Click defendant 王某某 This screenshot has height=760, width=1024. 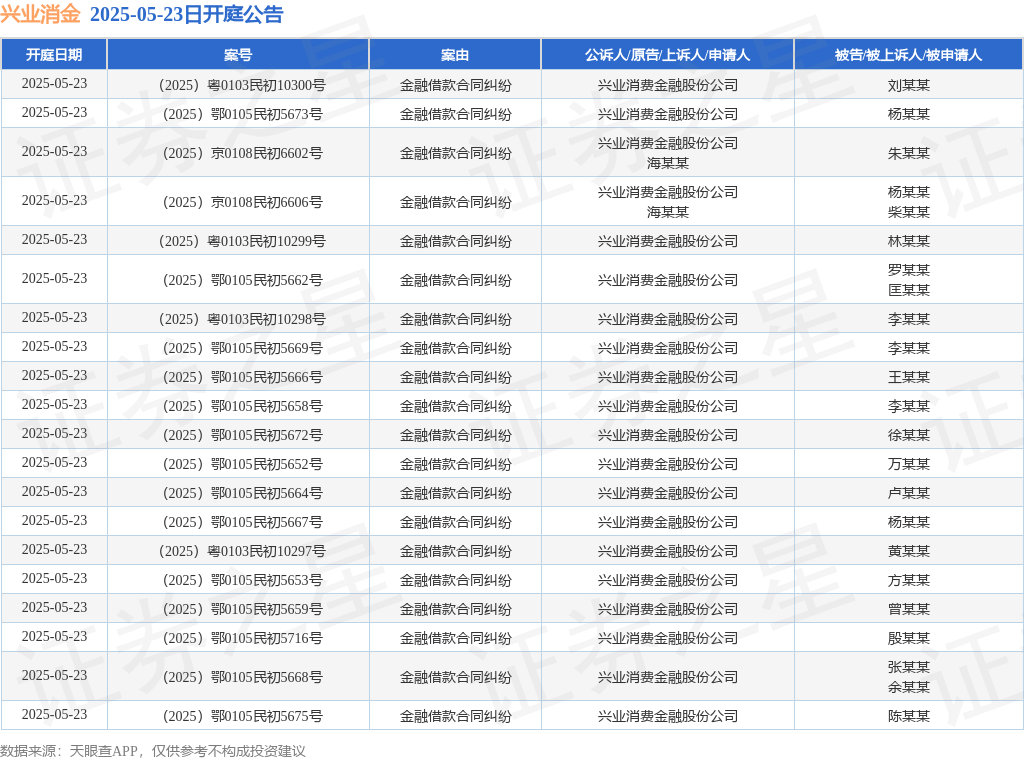(x=908, y=377)
